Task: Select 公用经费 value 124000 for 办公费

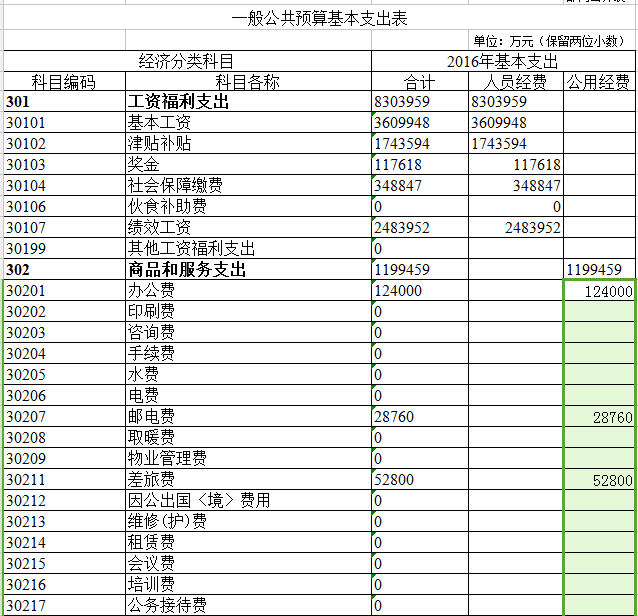Action: click(599, 291)
